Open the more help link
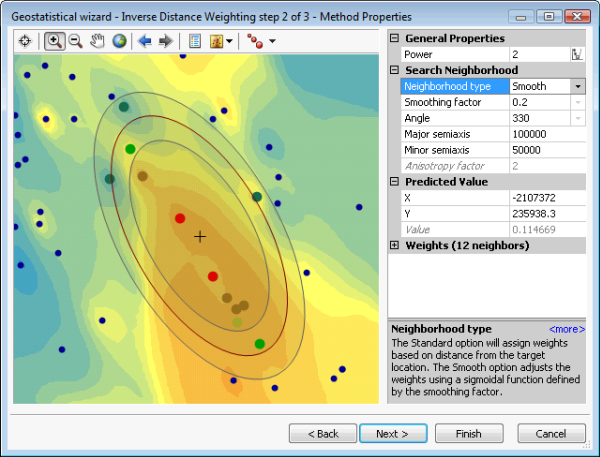The width and height of the screenshot is (600, 457). point(566,329)
